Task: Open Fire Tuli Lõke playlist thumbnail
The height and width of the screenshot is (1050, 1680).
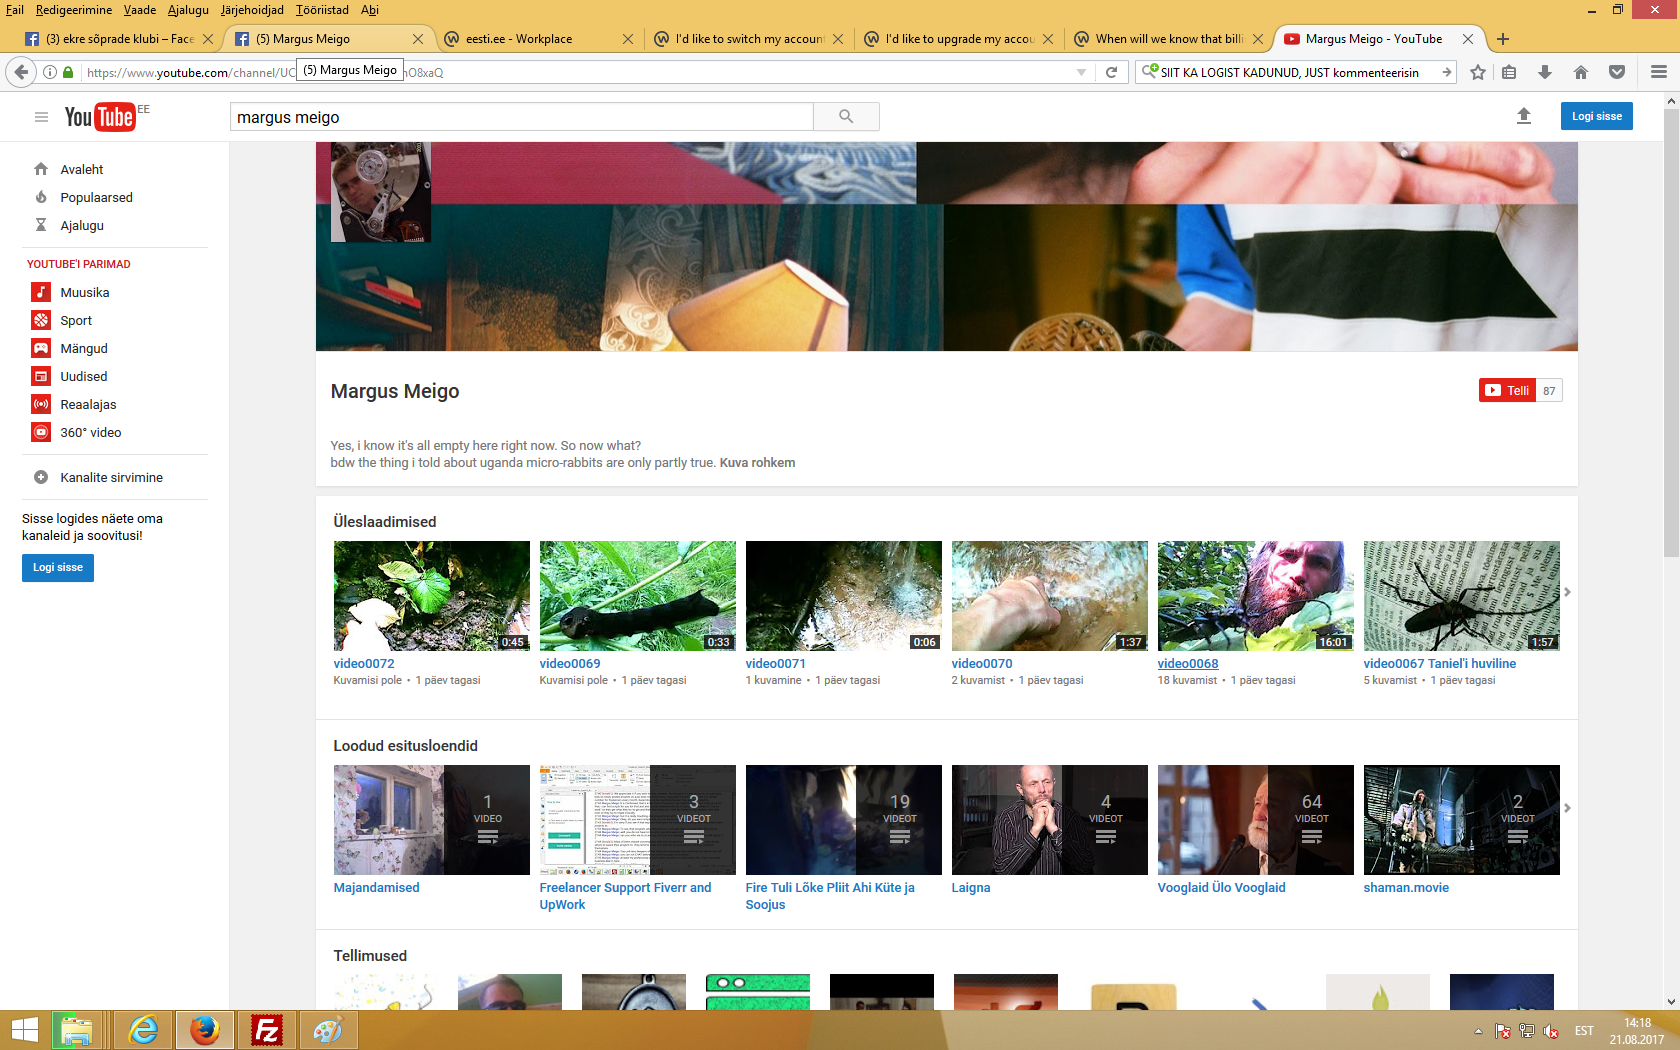Action: pyautogui.click(x=843, y=820)
